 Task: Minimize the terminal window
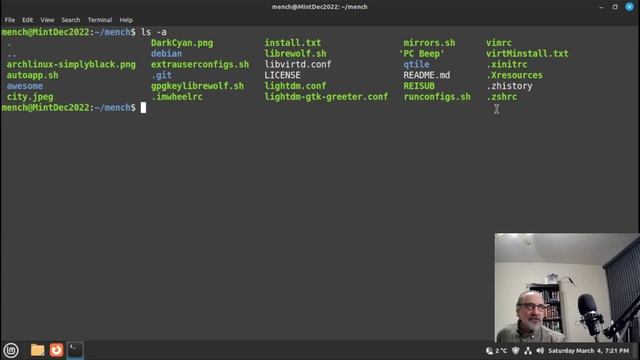click(x=601, y=7)
